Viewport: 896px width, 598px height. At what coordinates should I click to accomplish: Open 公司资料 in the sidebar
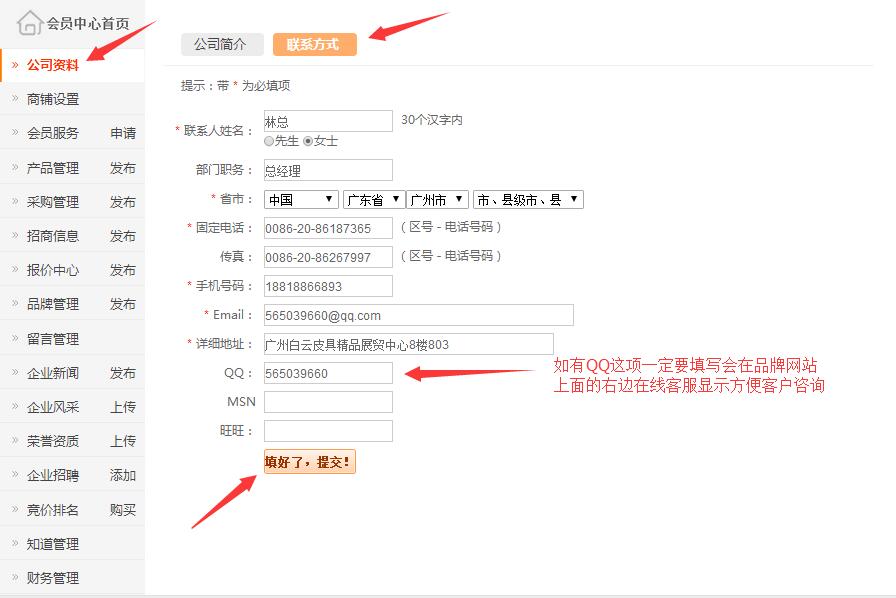click(x=53, y=65)
